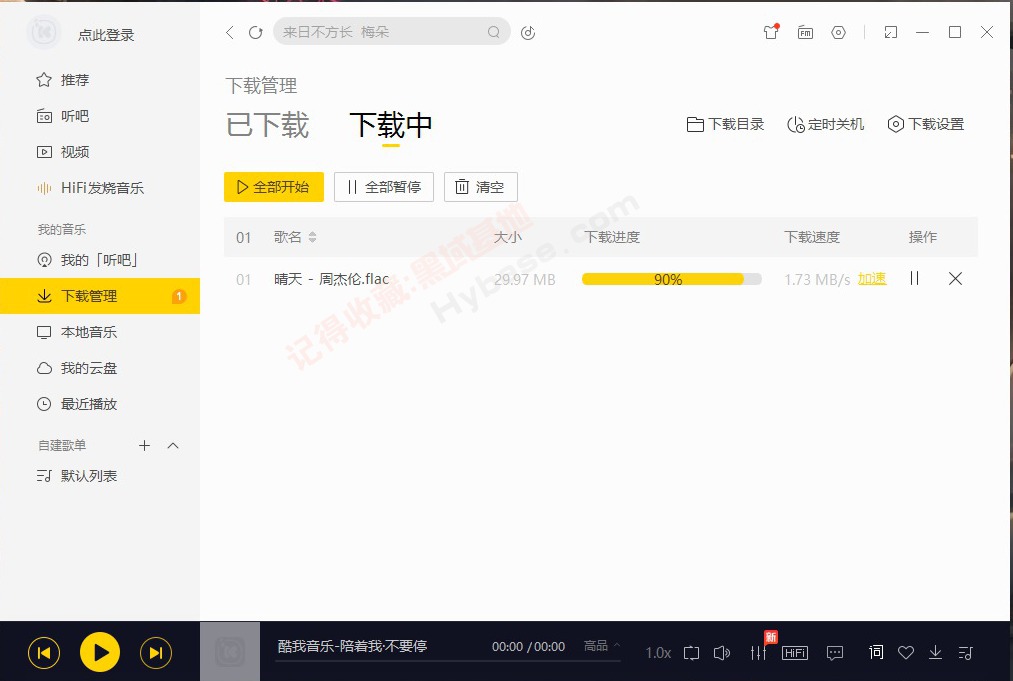Select 下载管理 in the sidebar
Viewport: 1013px width, 681px height.
100,296
